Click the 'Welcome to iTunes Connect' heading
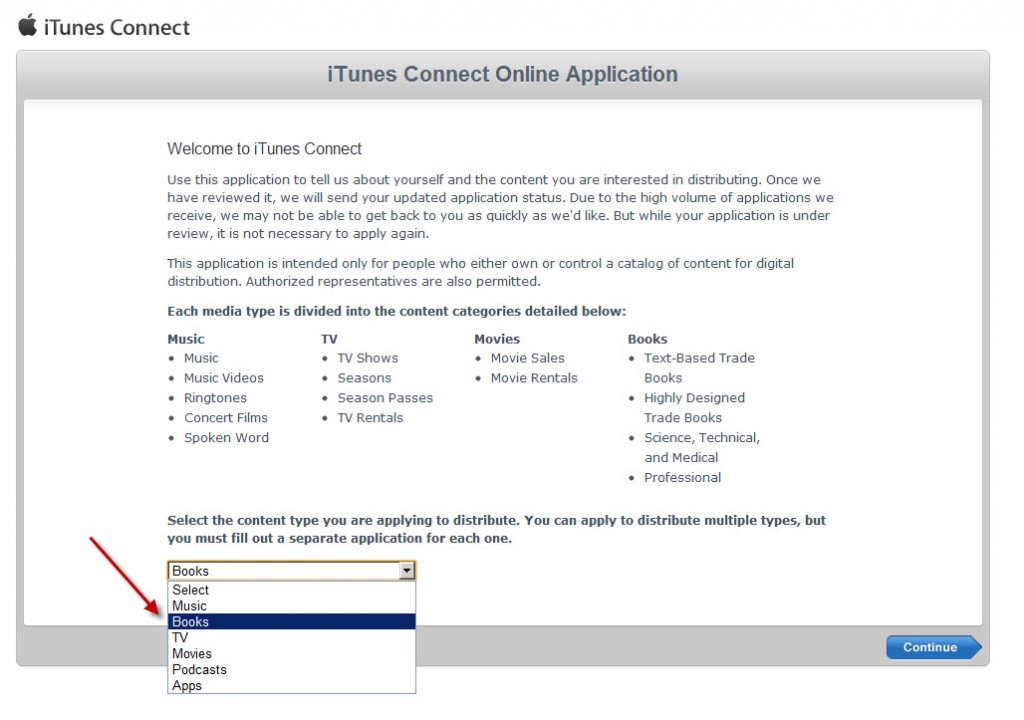1024x720 pixels. [x=264, y=149]
